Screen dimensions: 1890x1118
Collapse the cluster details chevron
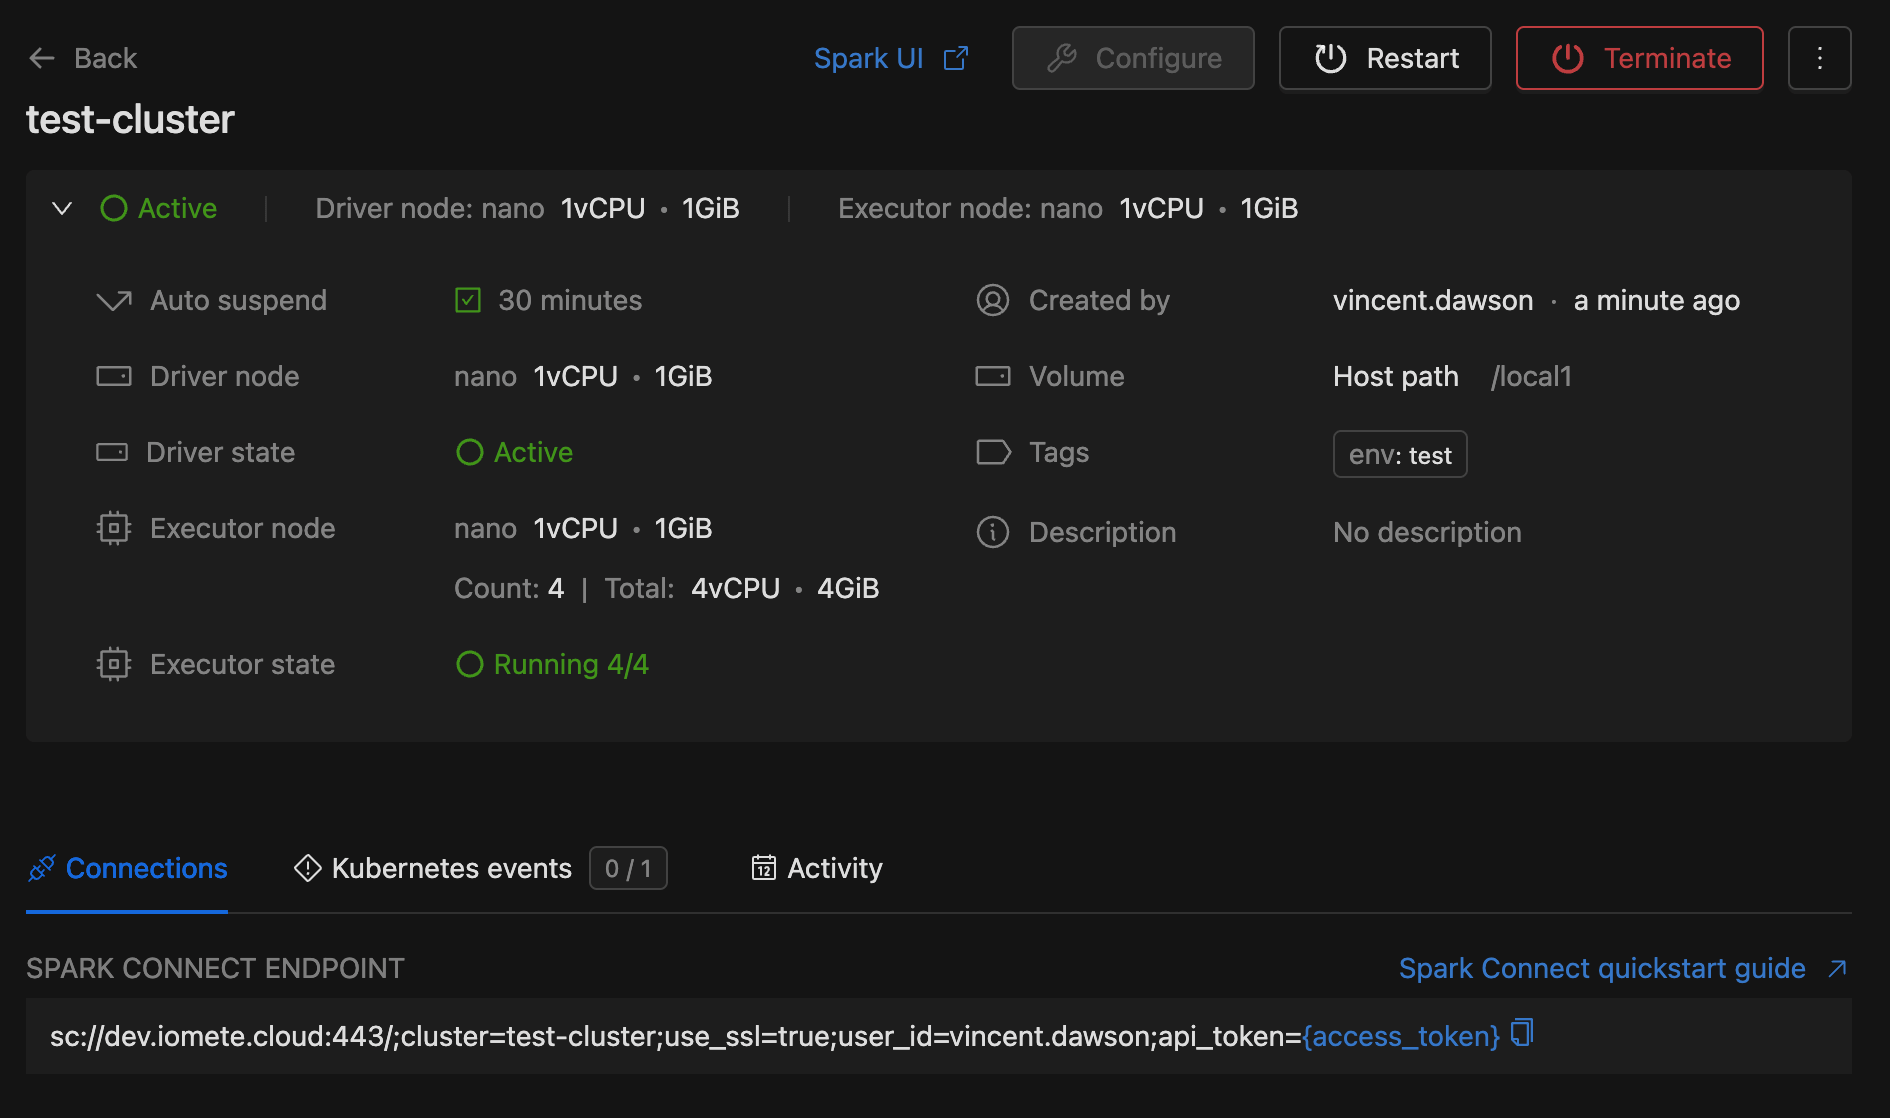[x=62, y=208]
